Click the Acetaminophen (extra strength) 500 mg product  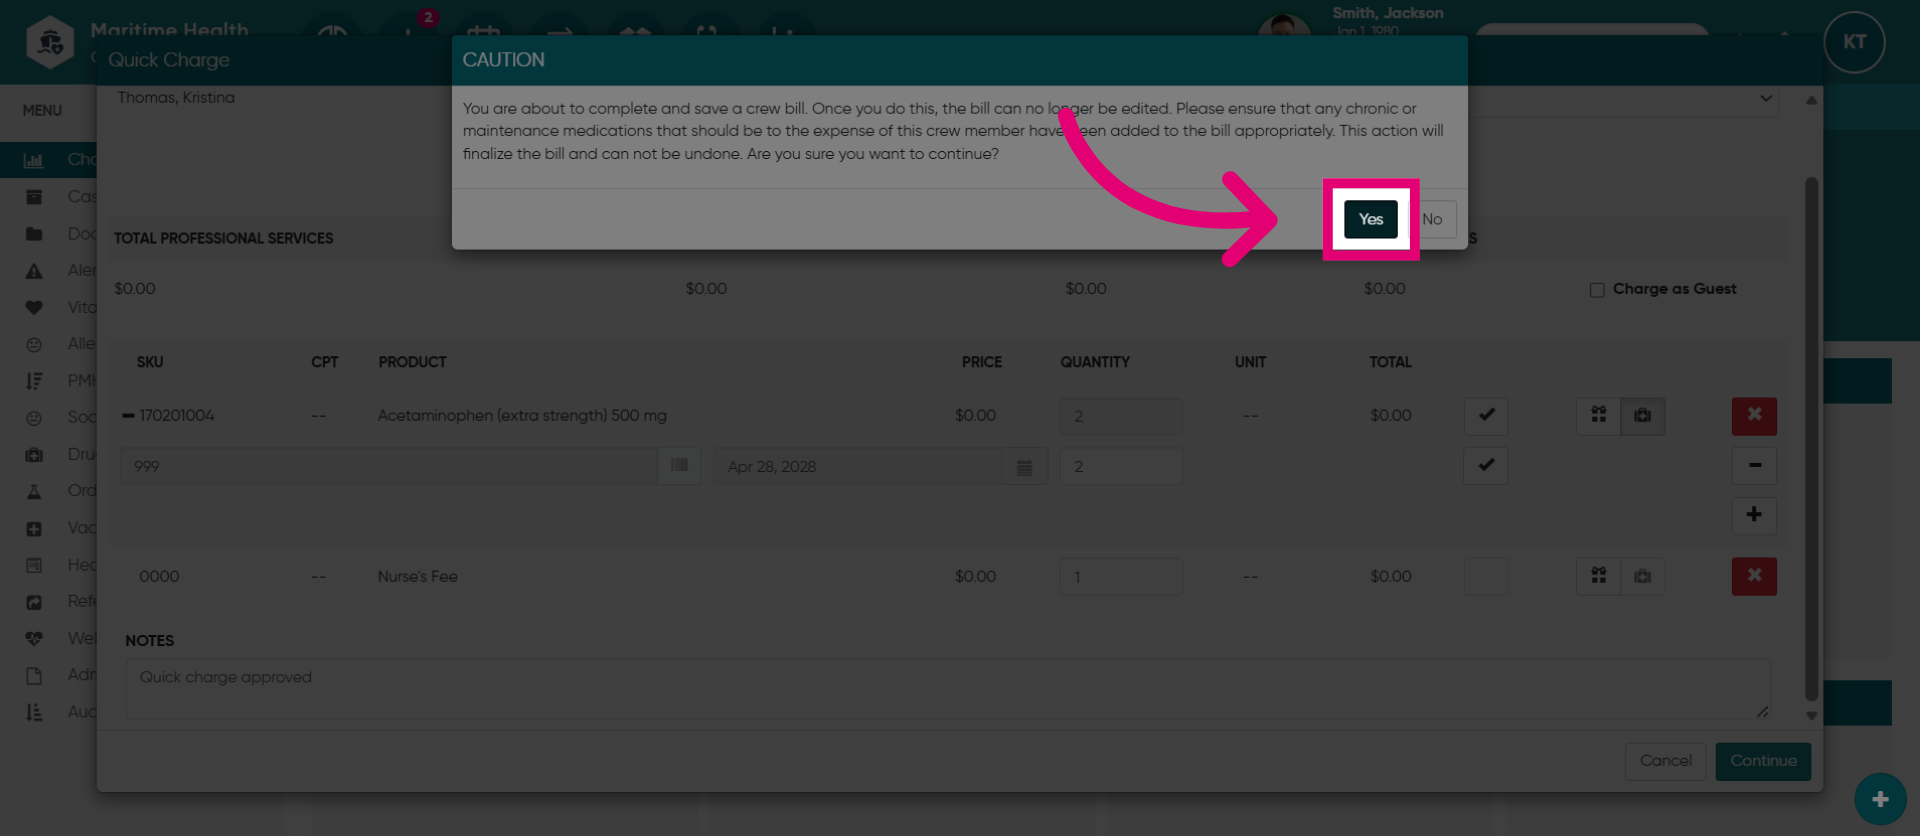(x=522, y=415)
